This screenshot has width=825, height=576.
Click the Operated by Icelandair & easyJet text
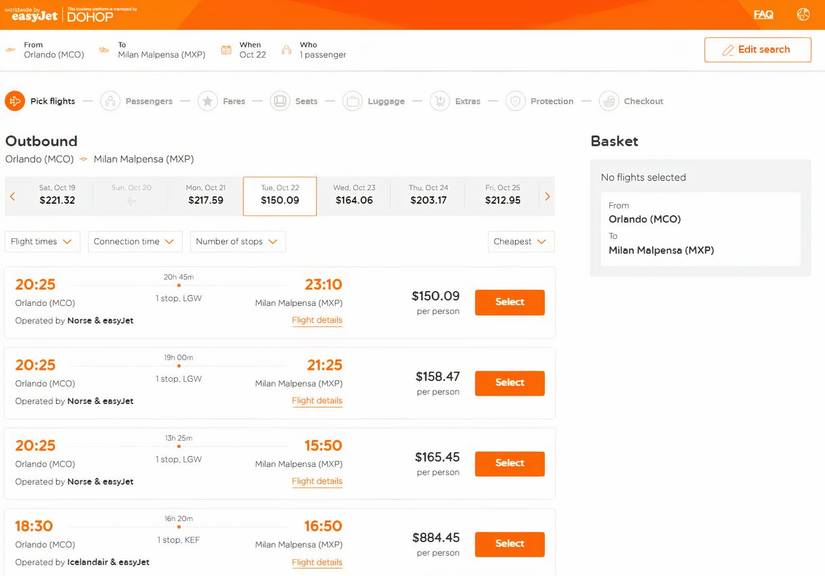pyautogui.click(x=82, y=562)
